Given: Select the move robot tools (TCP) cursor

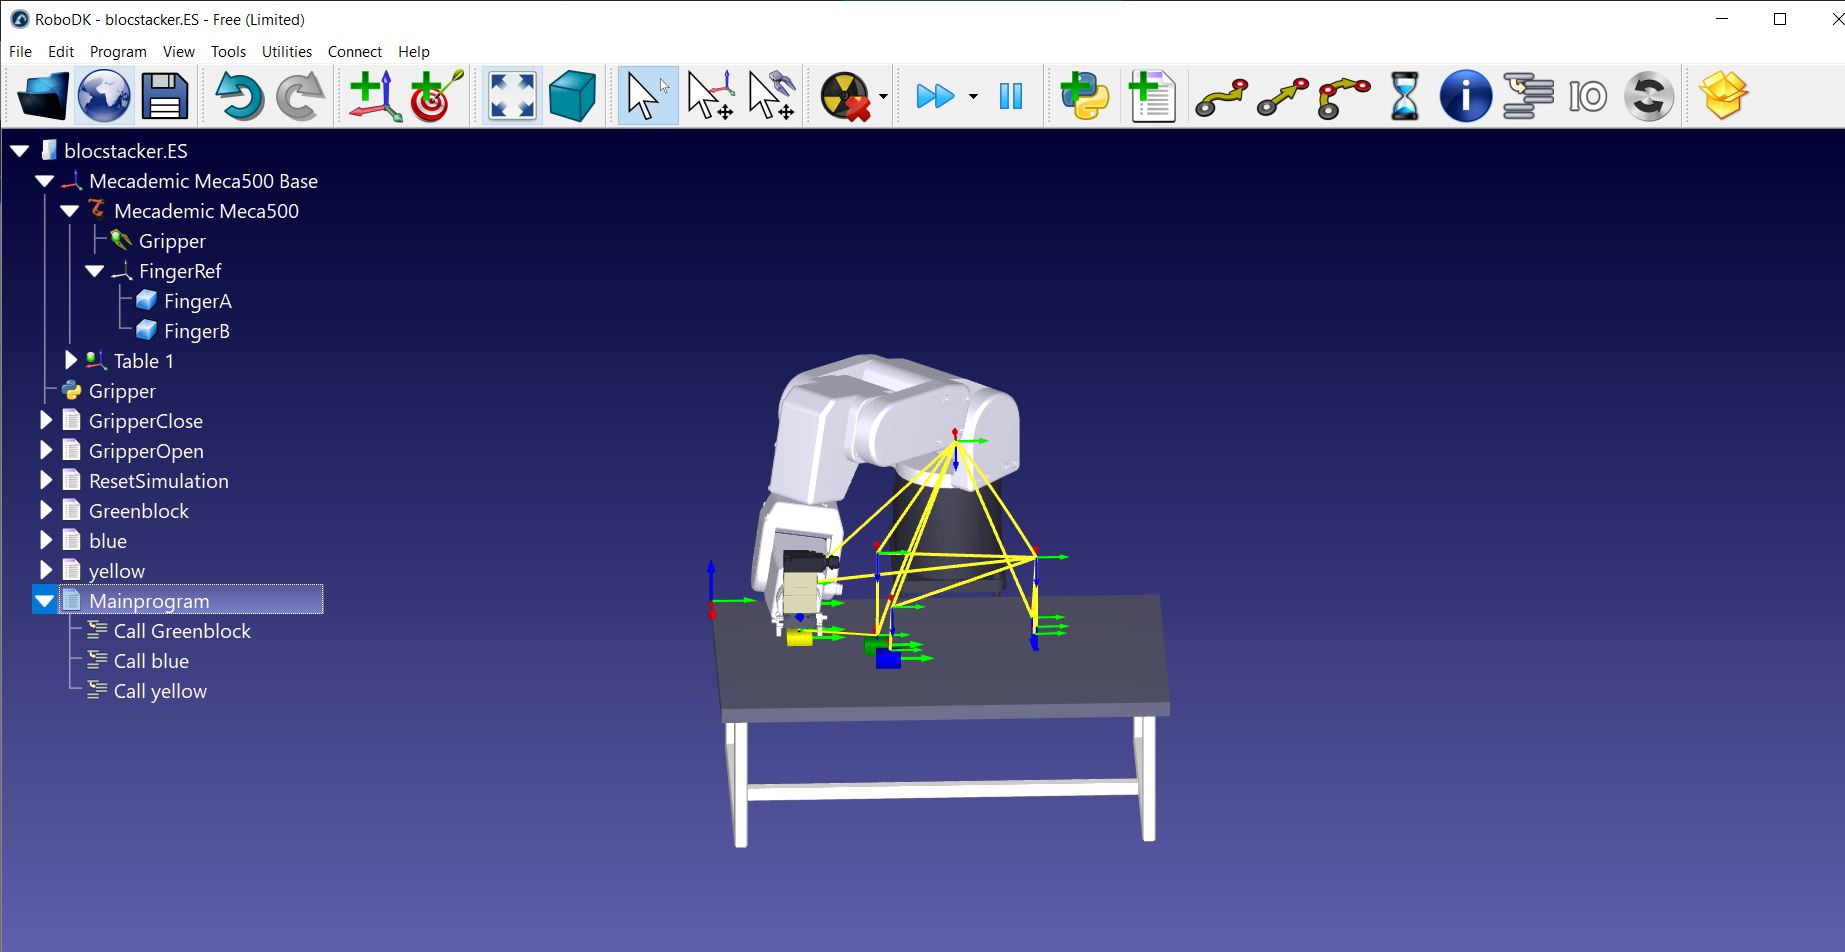Looking at the screenshot, I should 771,96.
